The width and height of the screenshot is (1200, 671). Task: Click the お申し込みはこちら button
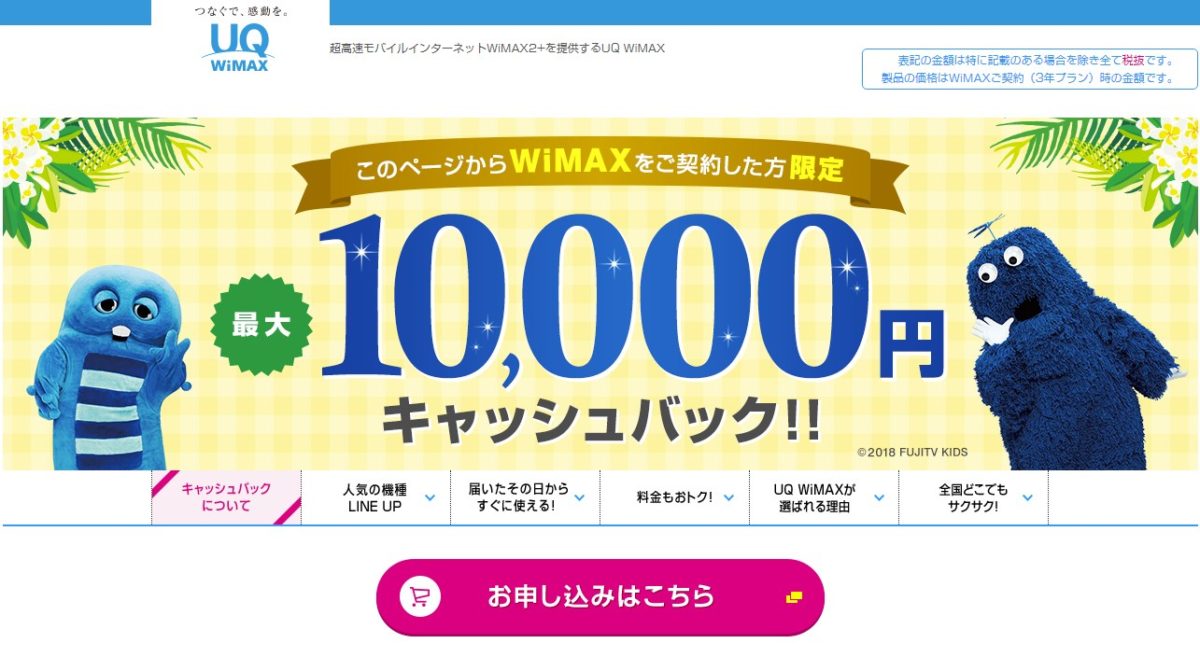pyautogui.click(x=600, y=597)
